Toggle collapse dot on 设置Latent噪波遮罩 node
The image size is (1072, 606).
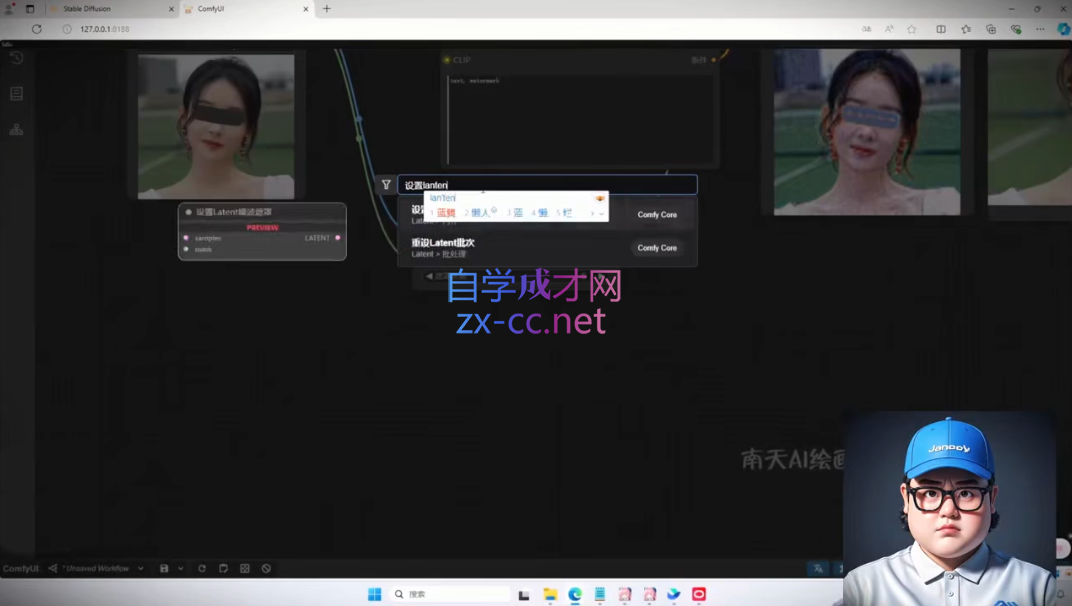[188, 212]
